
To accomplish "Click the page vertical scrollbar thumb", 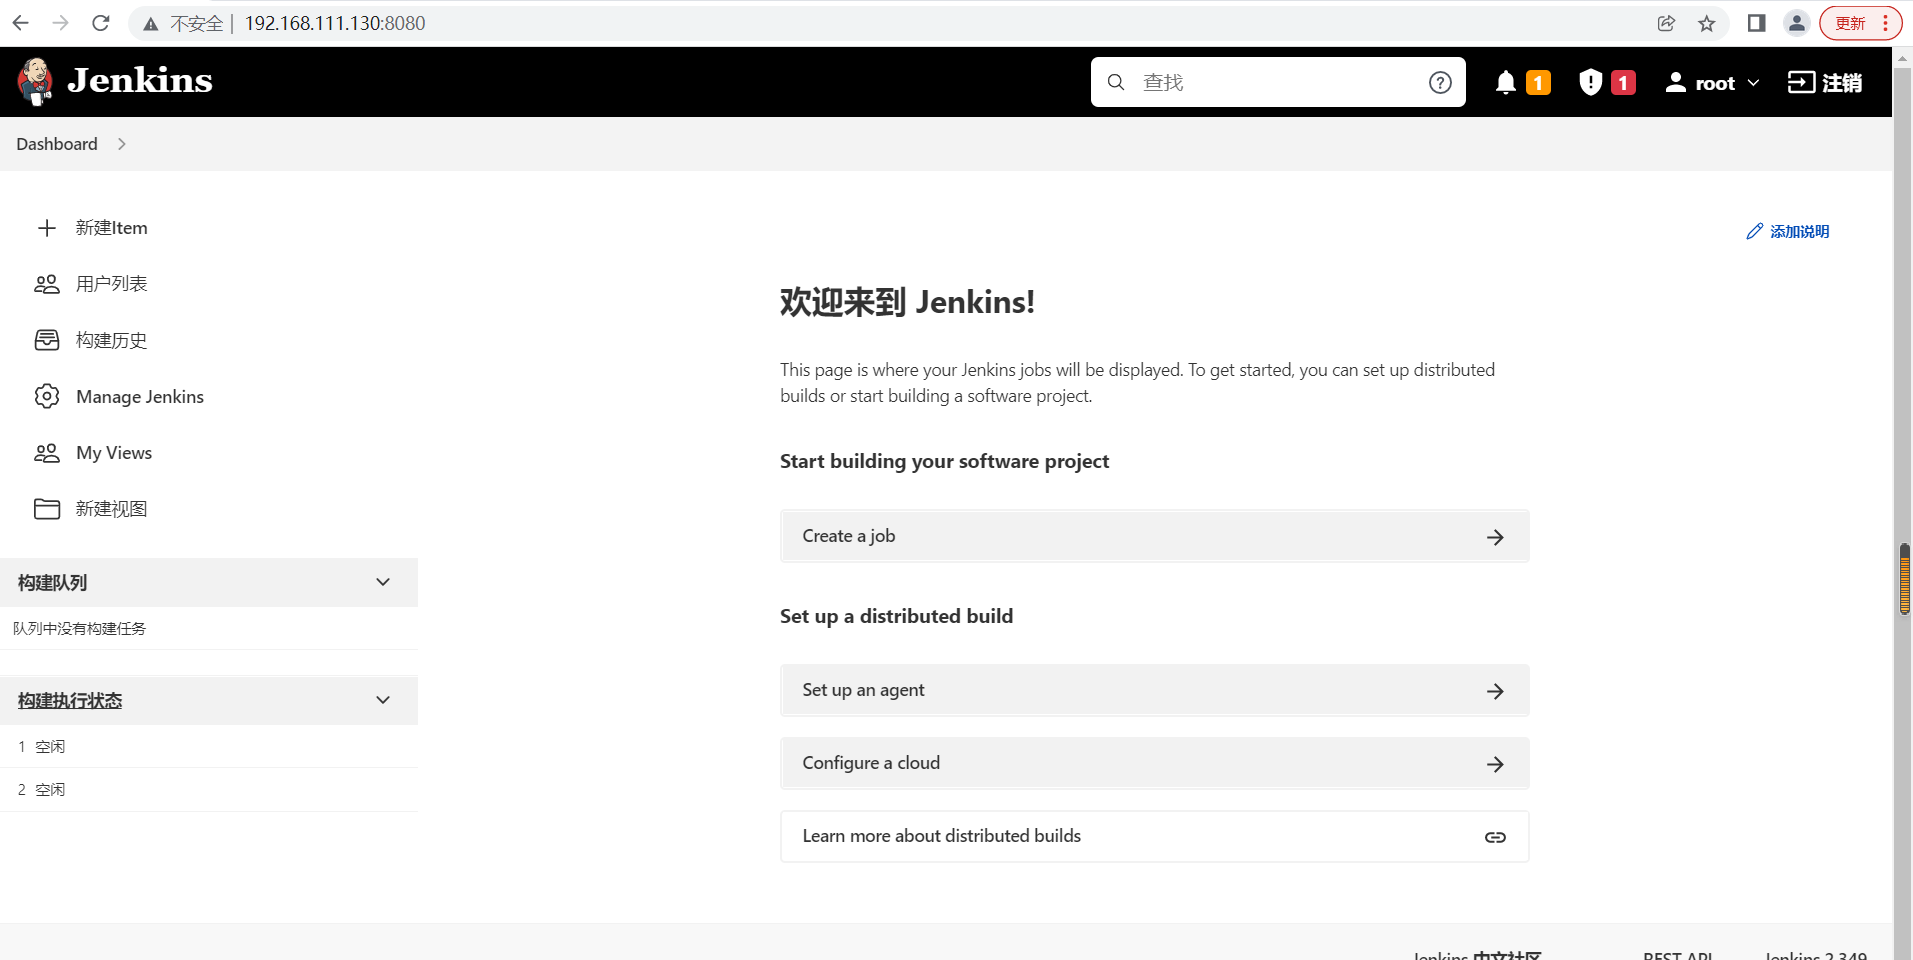I will pos(1904,579).
